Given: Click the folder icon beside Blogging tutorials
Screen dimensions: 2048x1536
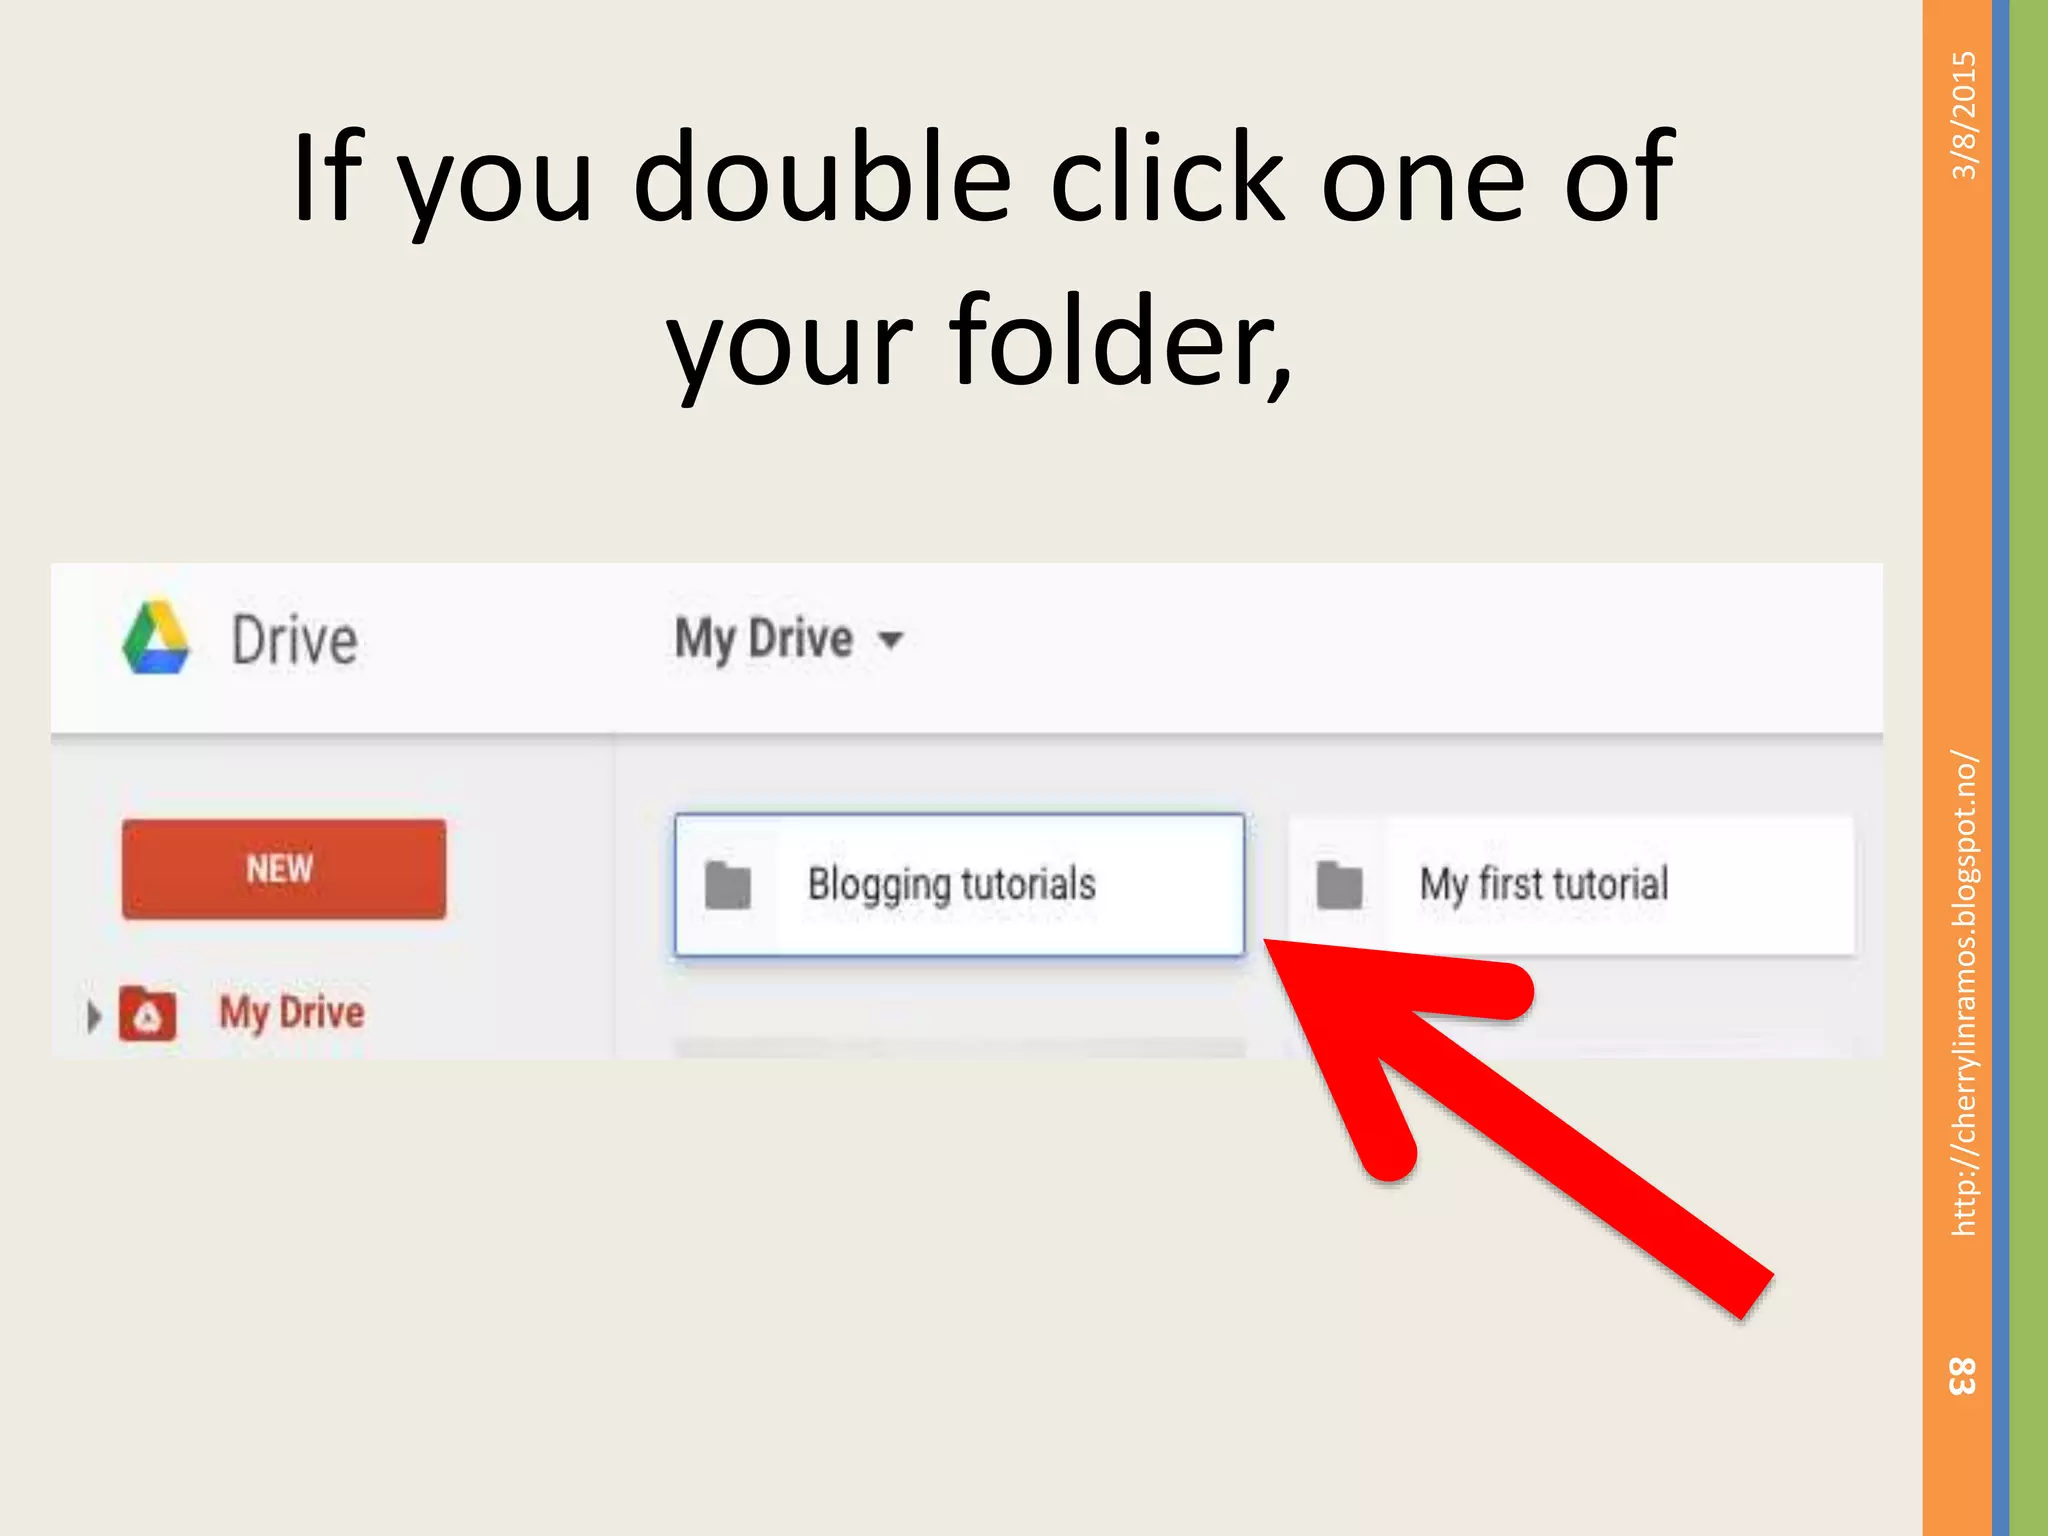Looking at the screenshot, I should (x=728, y=885).
